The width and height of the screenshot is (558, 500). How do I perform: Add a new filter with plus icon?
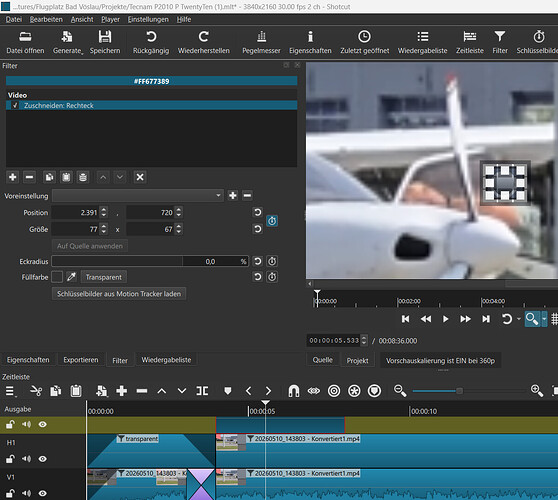(x=12, y=177)
